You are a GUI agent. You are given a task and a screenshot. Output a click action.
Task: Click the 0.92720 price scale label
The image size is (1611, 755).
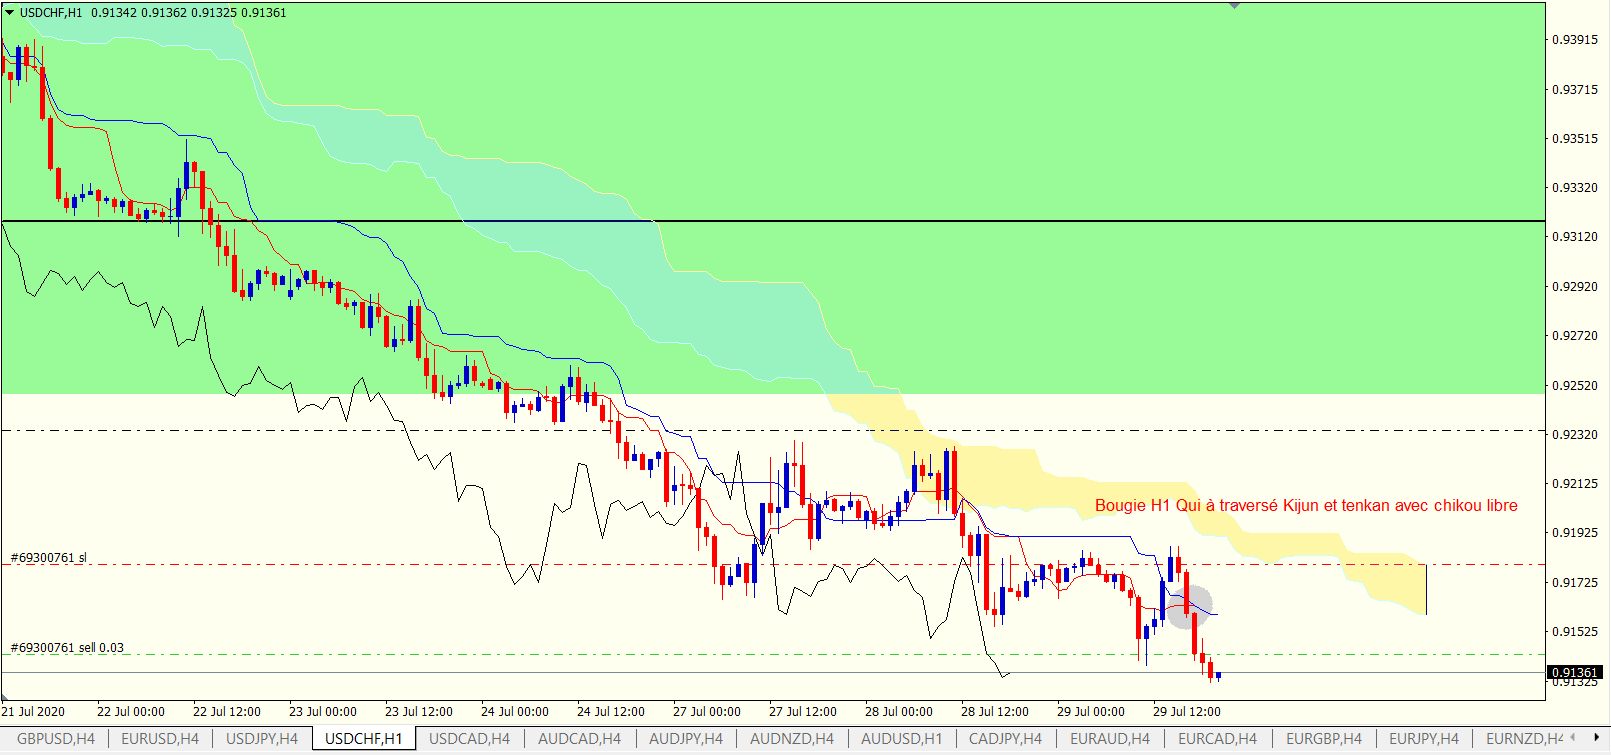point(1574,336)
